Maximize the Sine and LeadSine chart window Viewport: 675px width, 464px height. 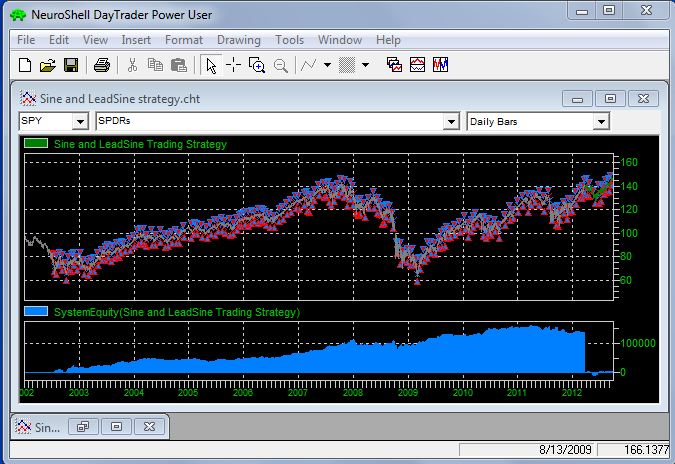[x=610, y=99]
